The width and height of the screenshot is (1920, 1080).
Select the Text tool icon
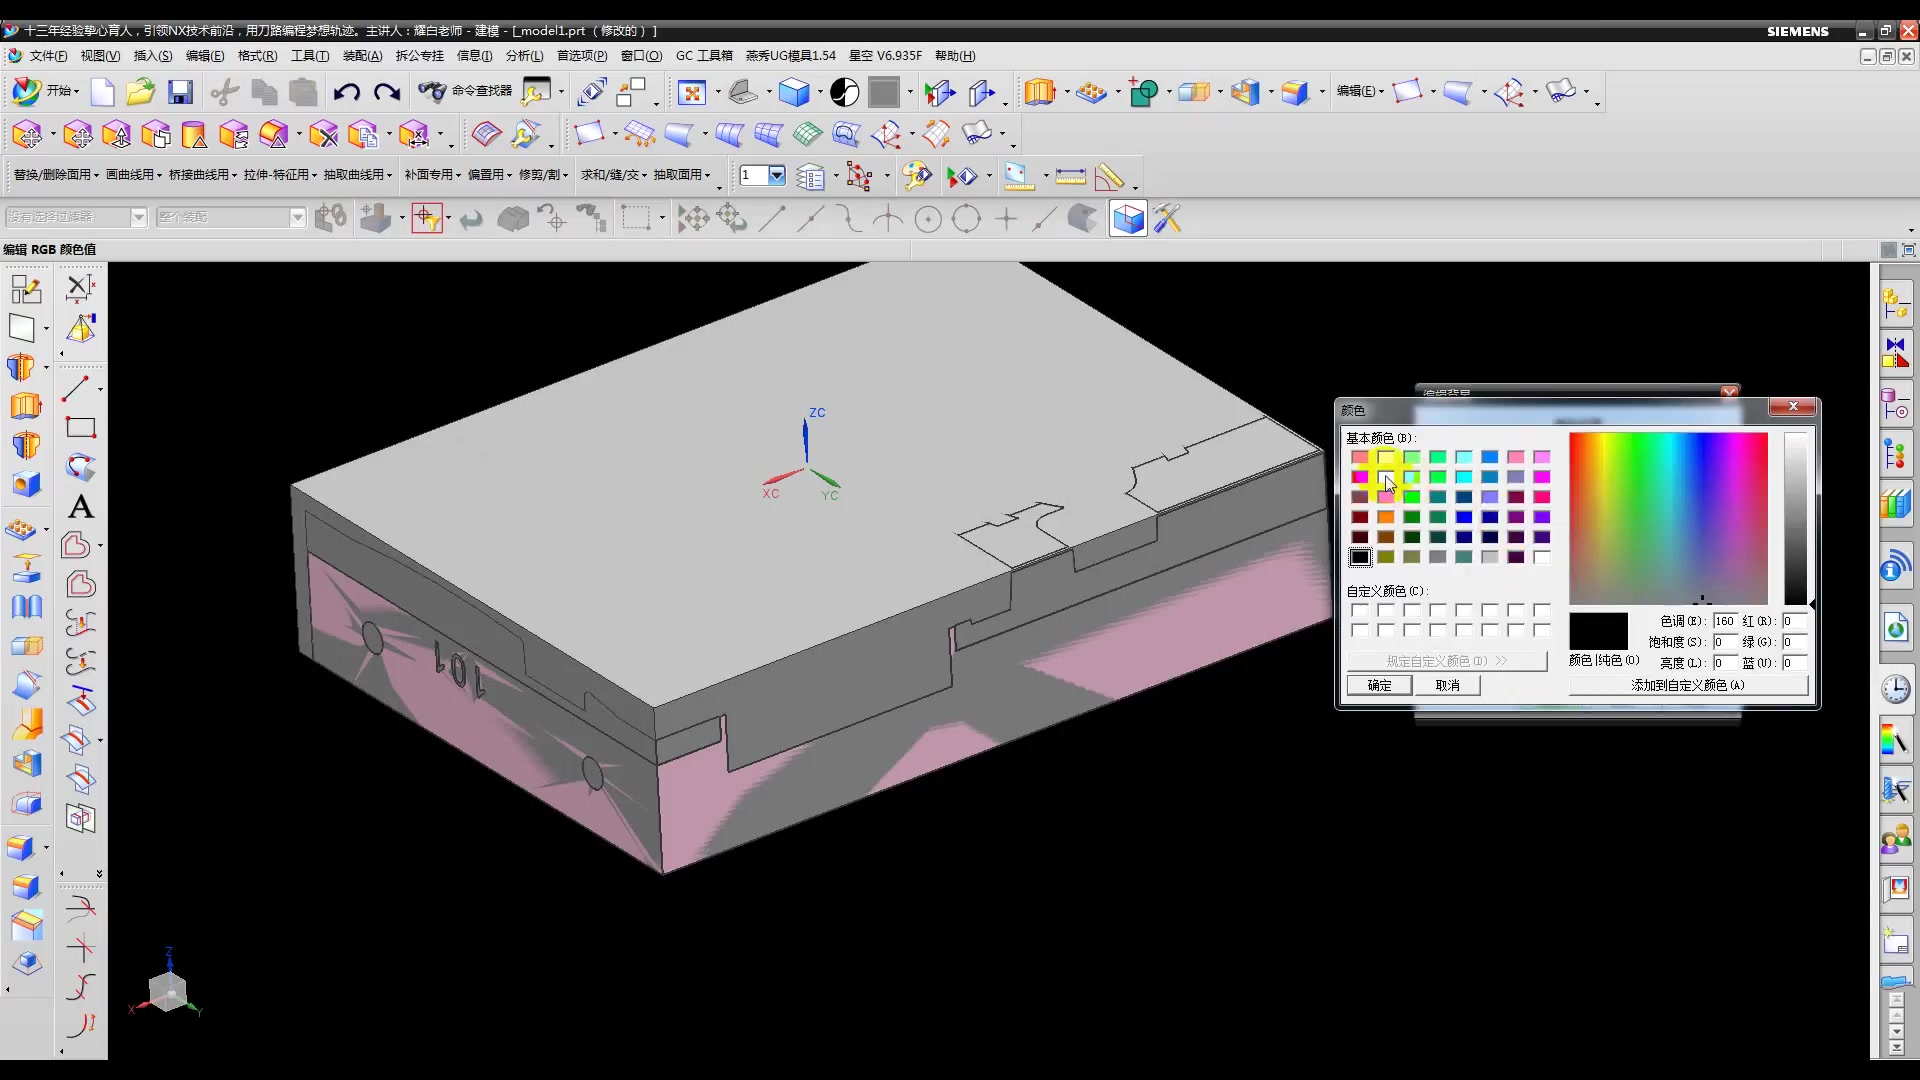click(81, 507)
